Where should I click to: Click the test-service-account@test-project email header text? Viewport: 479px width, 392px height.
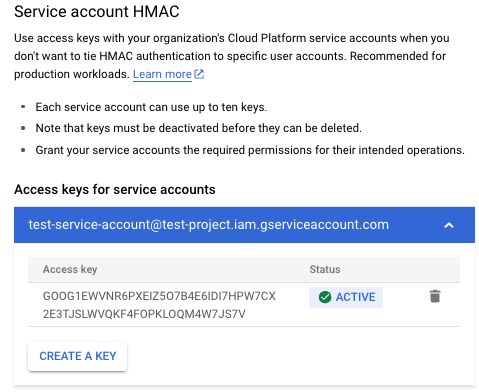click(x=209, y=225)
